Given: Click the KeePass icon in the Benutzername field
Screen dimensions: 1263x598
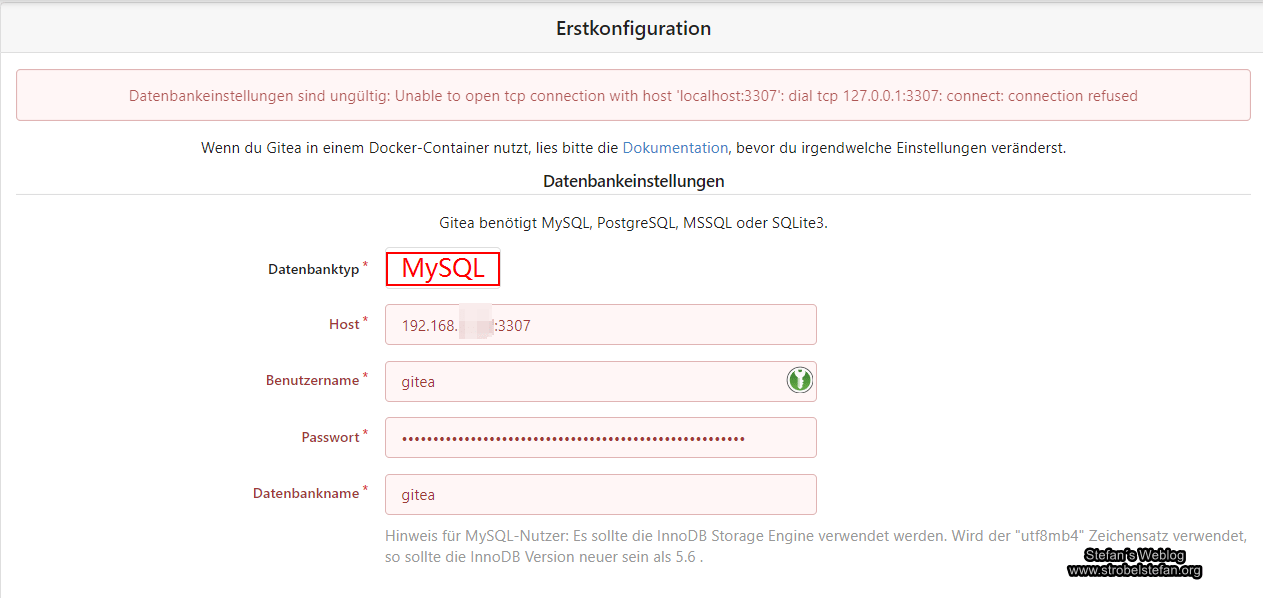Looking at the screenshot, I should (799, 380).
